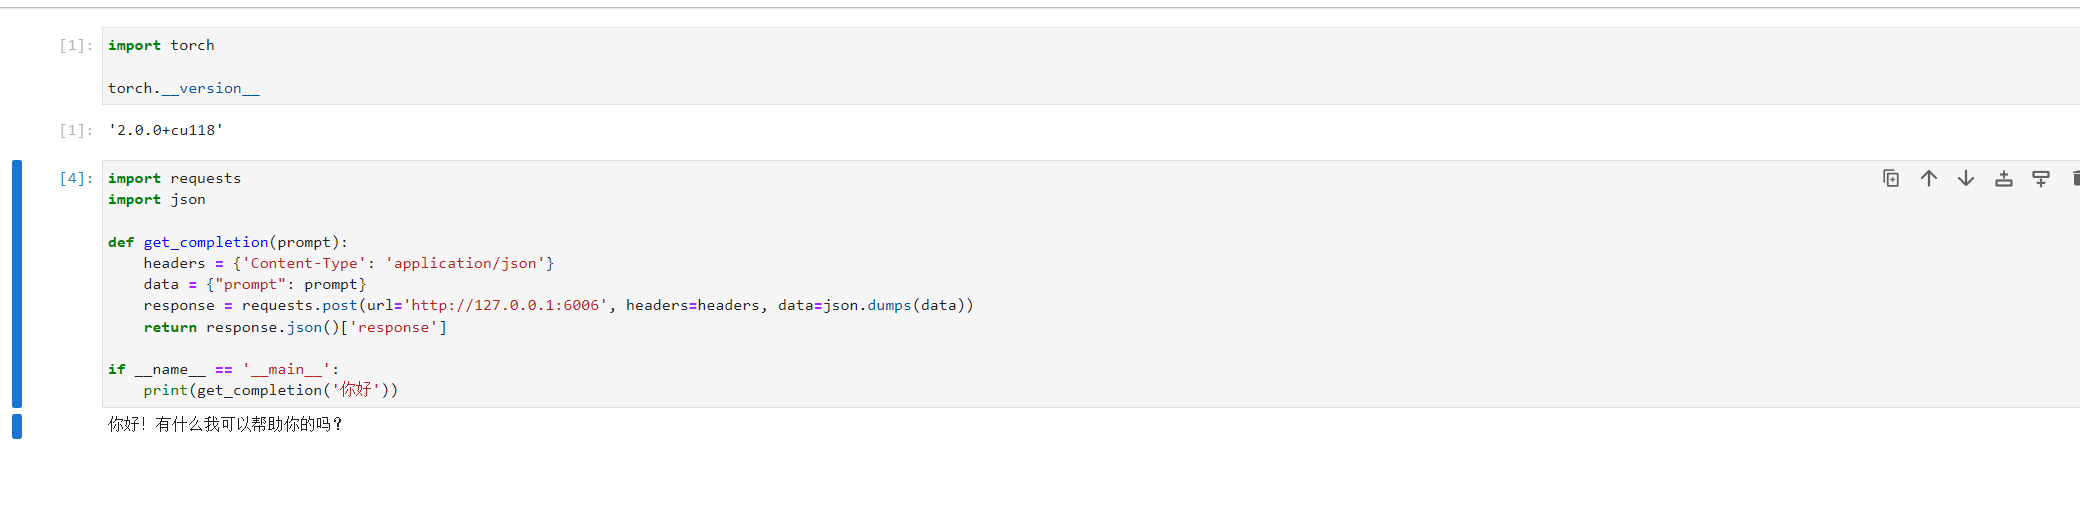Click the '2.0.0+cu118' output text
The image size is (2080, 520).
click(166, 130)
